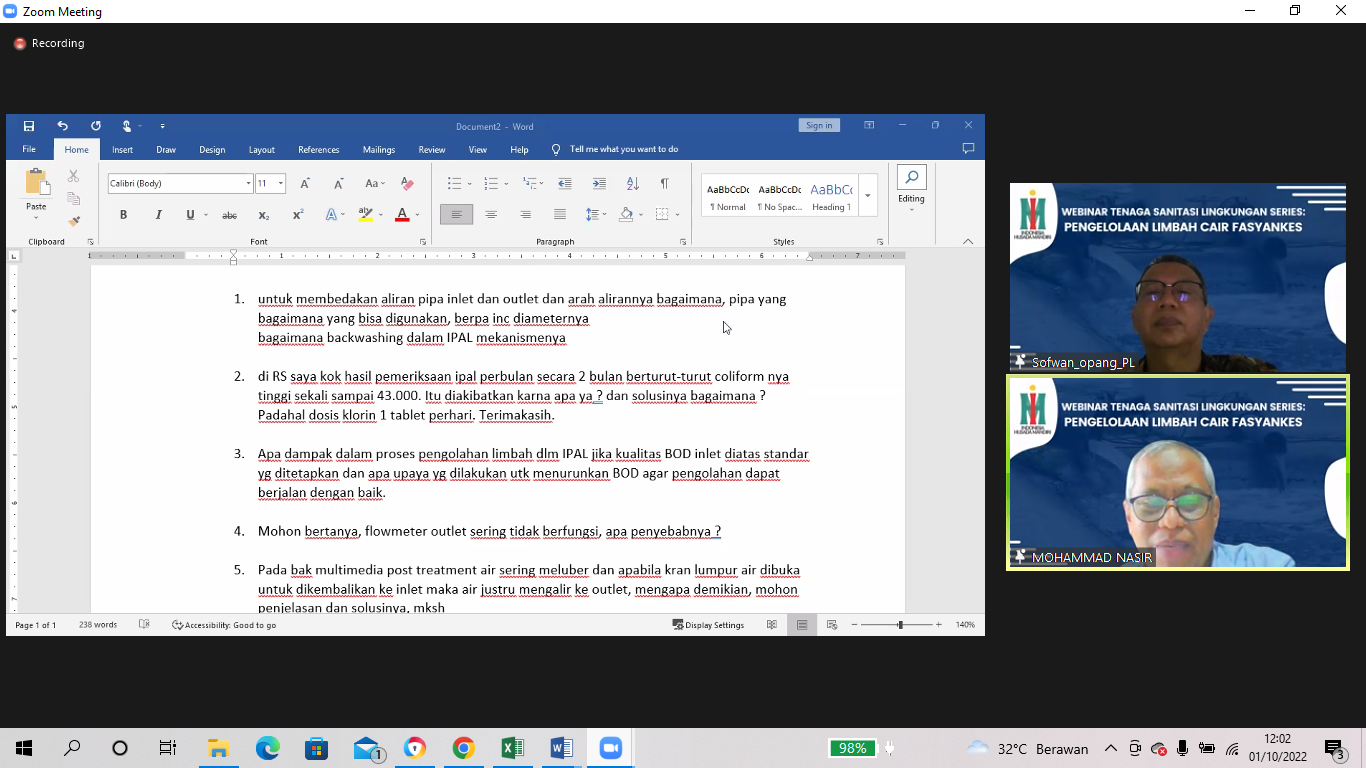This screenshot has width=1366, height=768.
Task: Click the Increase Font Size icon
Action: (305, 184)
